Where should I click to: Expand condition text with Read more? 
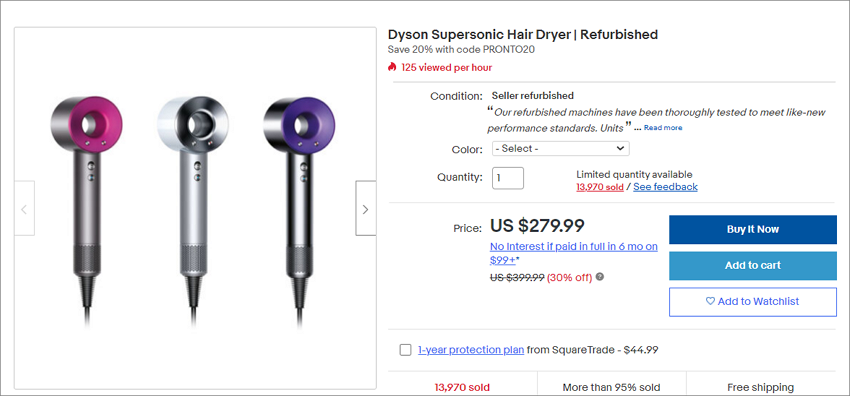[x=663, y=128]
